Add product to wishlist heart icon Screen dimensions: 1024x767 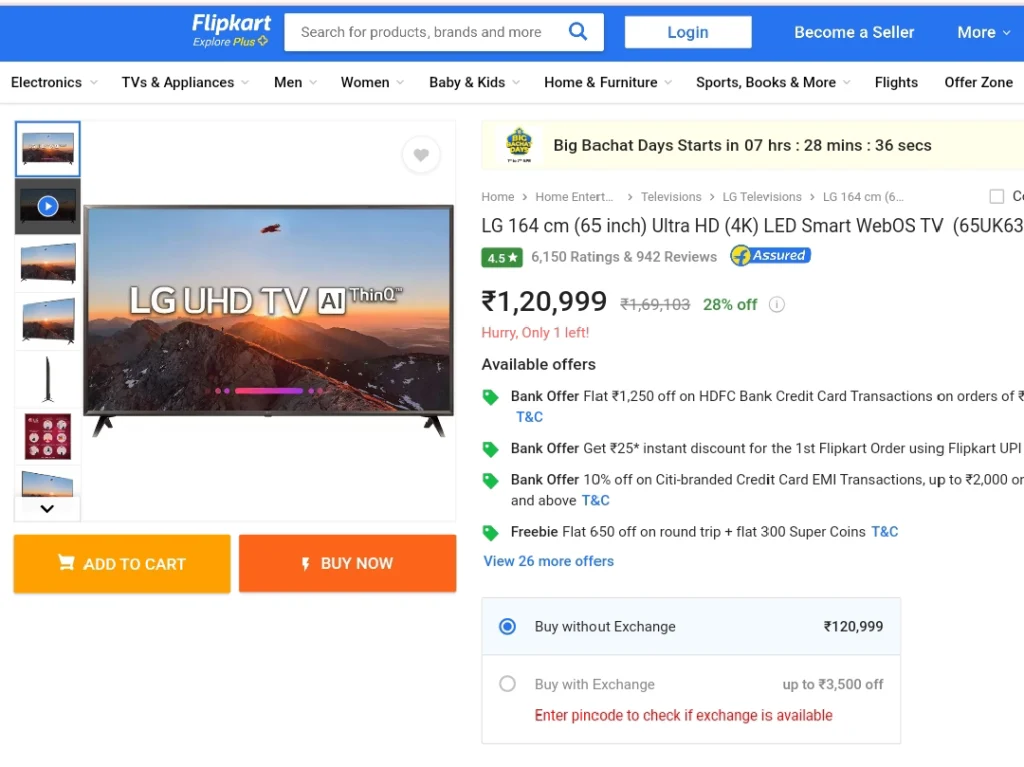[421, 155]
